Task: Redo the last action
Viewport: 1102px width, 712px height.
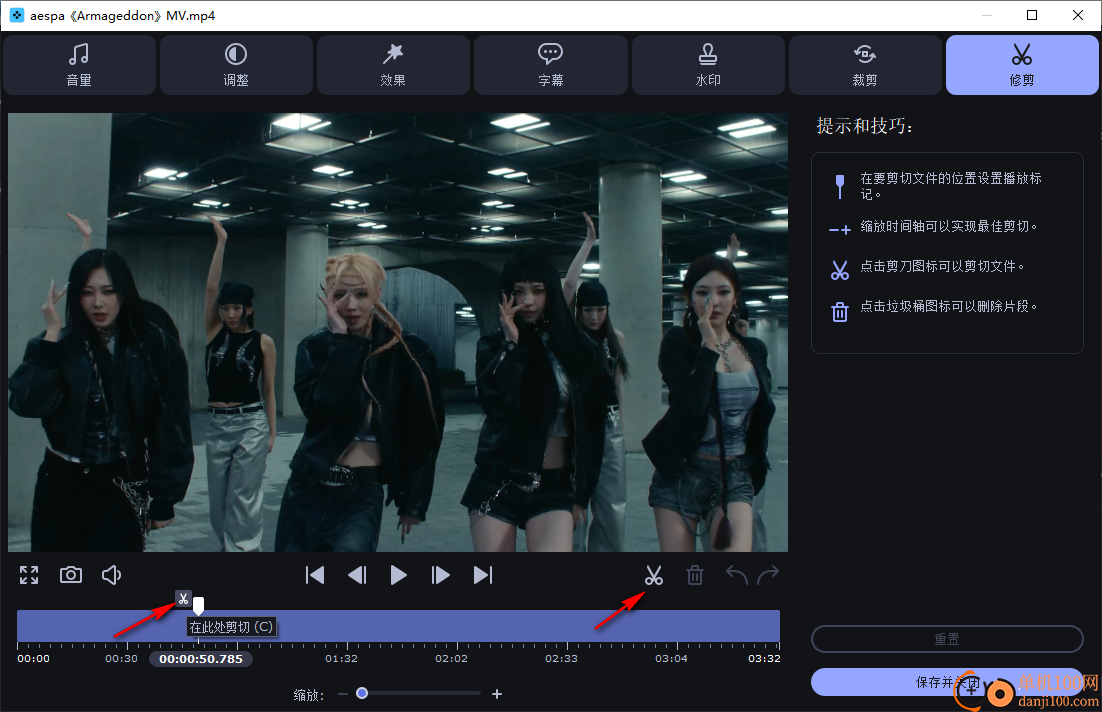Action: pyautogui.click(x=768, y=575)
